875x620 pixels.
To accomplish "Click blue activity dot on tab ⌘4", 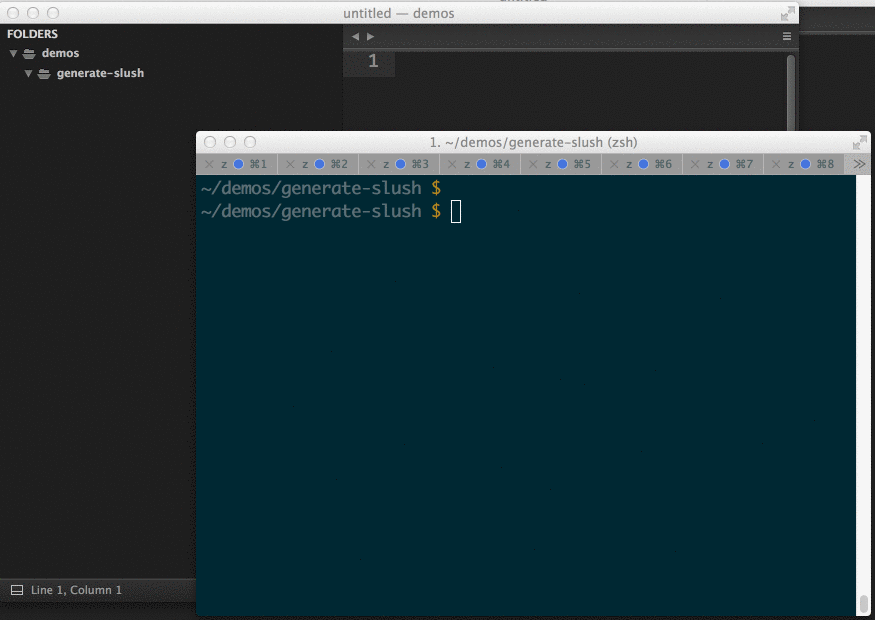I will tap(482, 164).
